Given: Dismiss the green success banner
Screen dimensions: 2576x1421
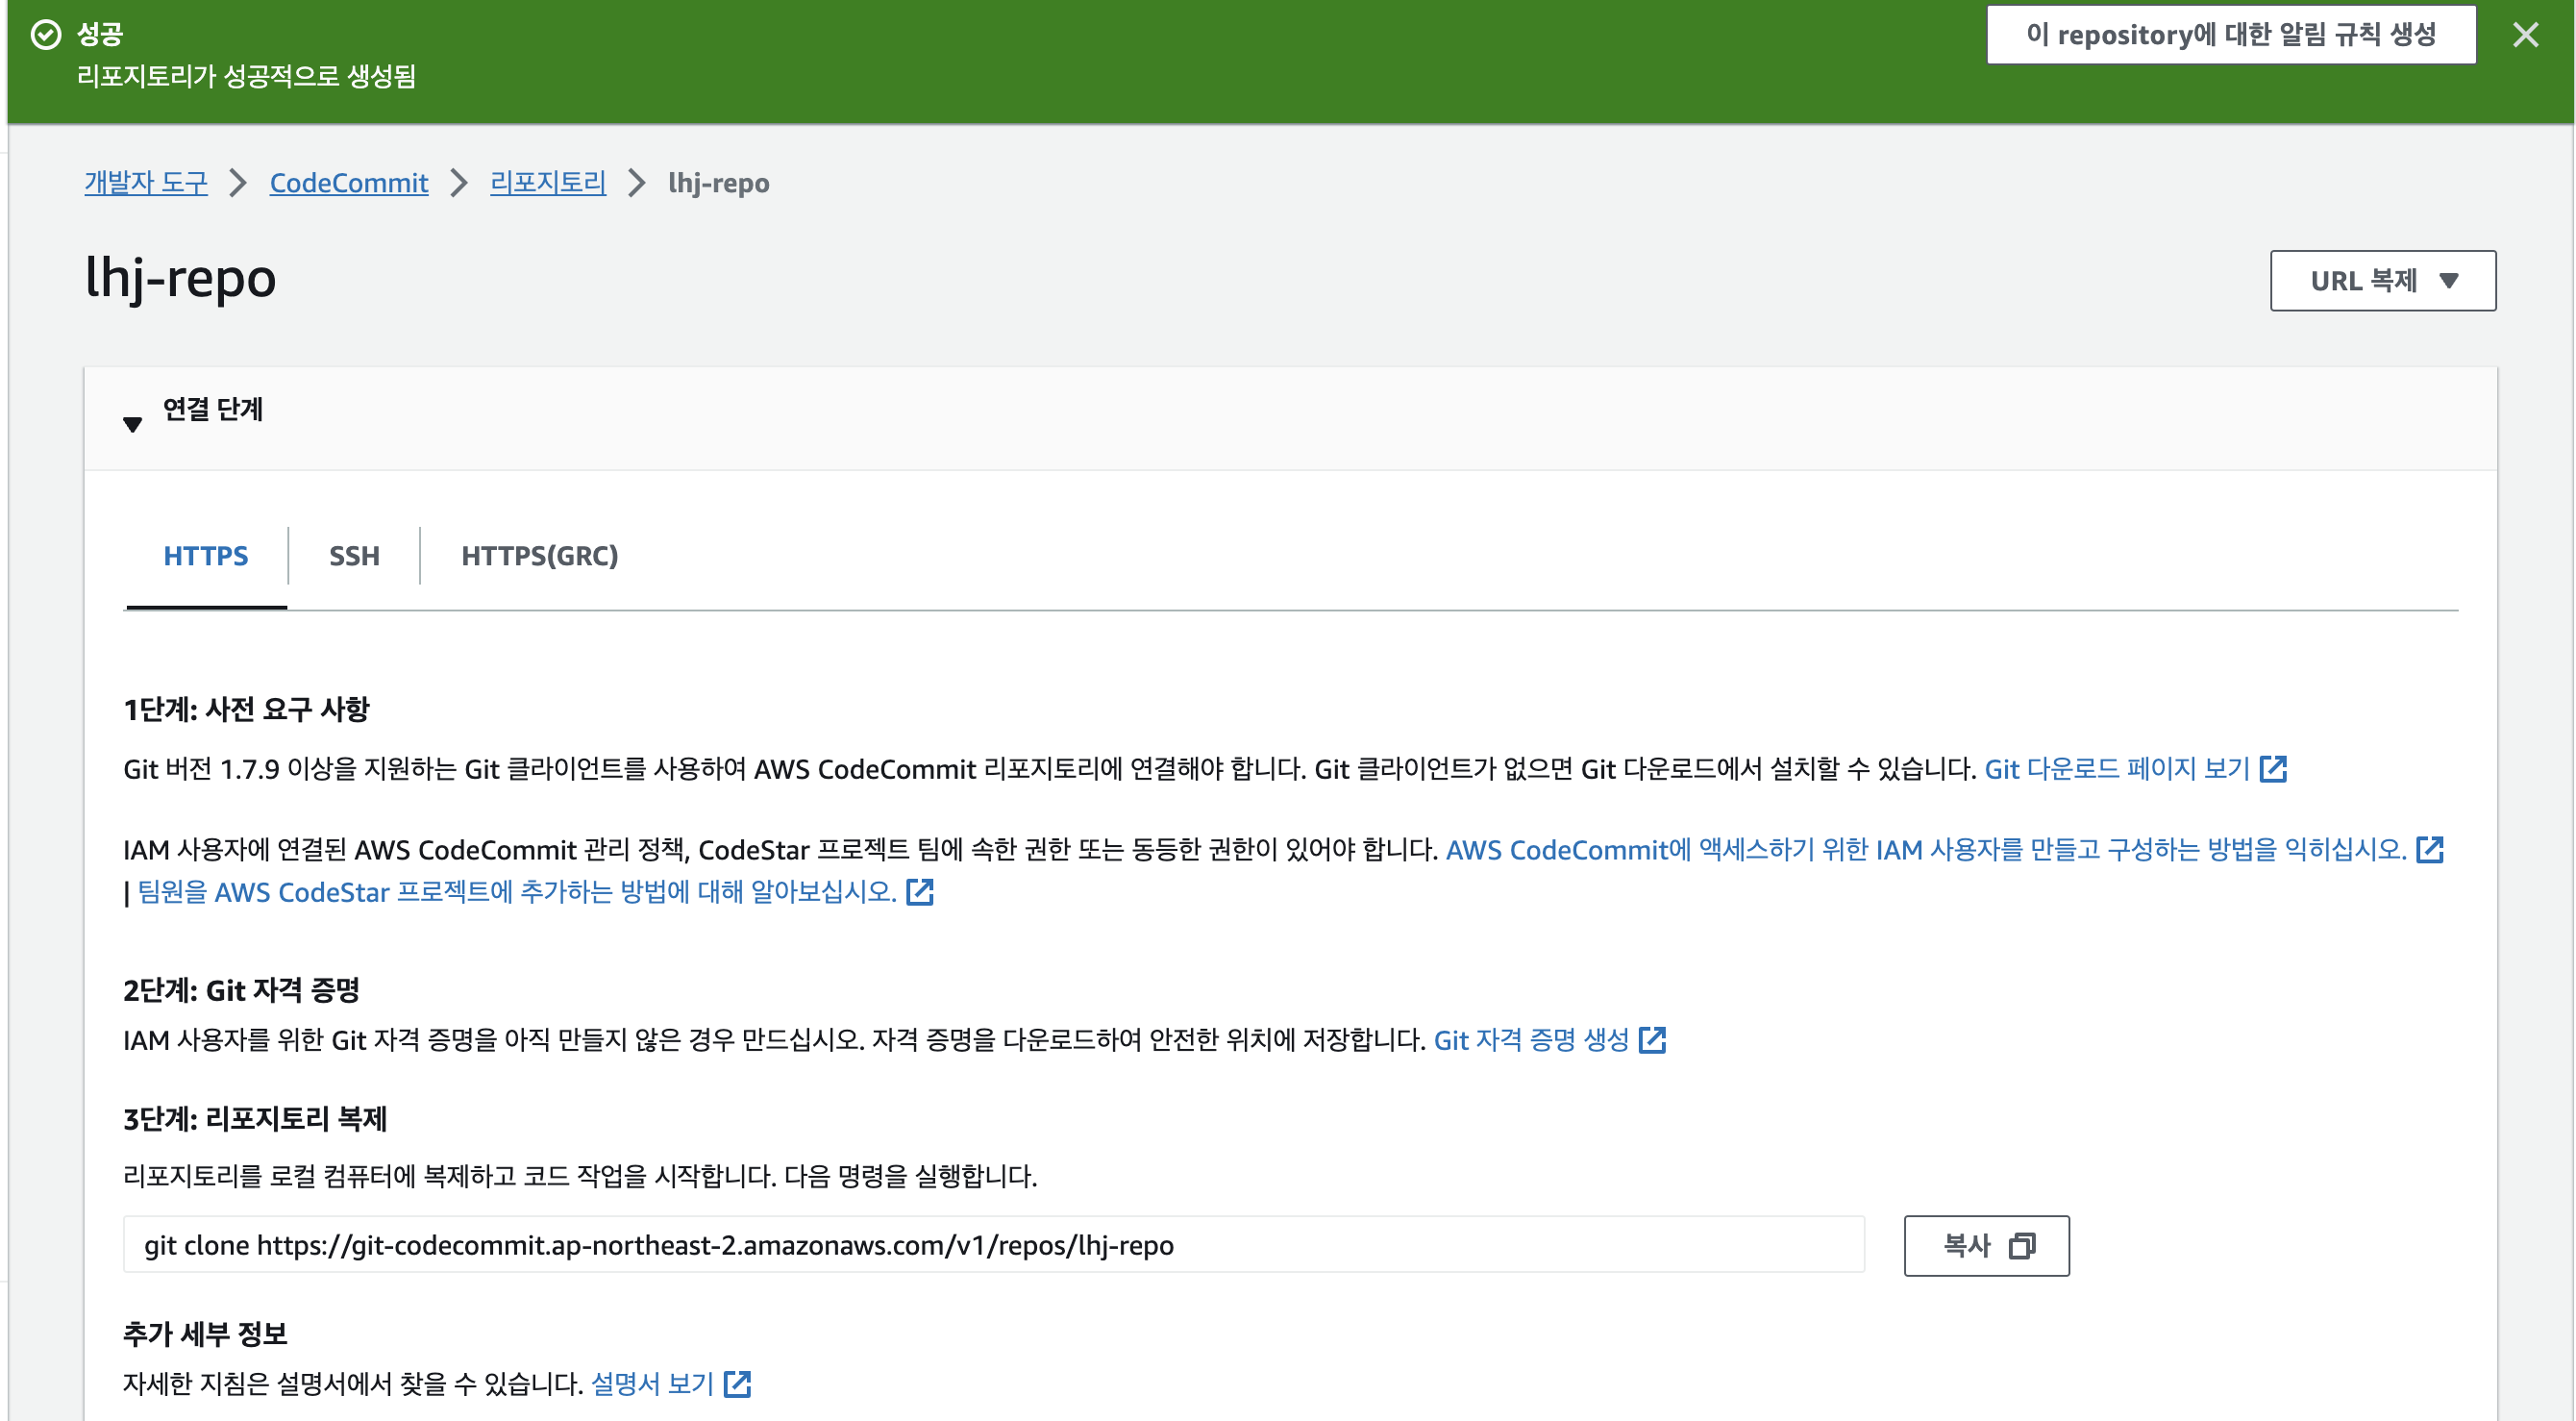Looking at the screenshot, I should (2525, 36).
